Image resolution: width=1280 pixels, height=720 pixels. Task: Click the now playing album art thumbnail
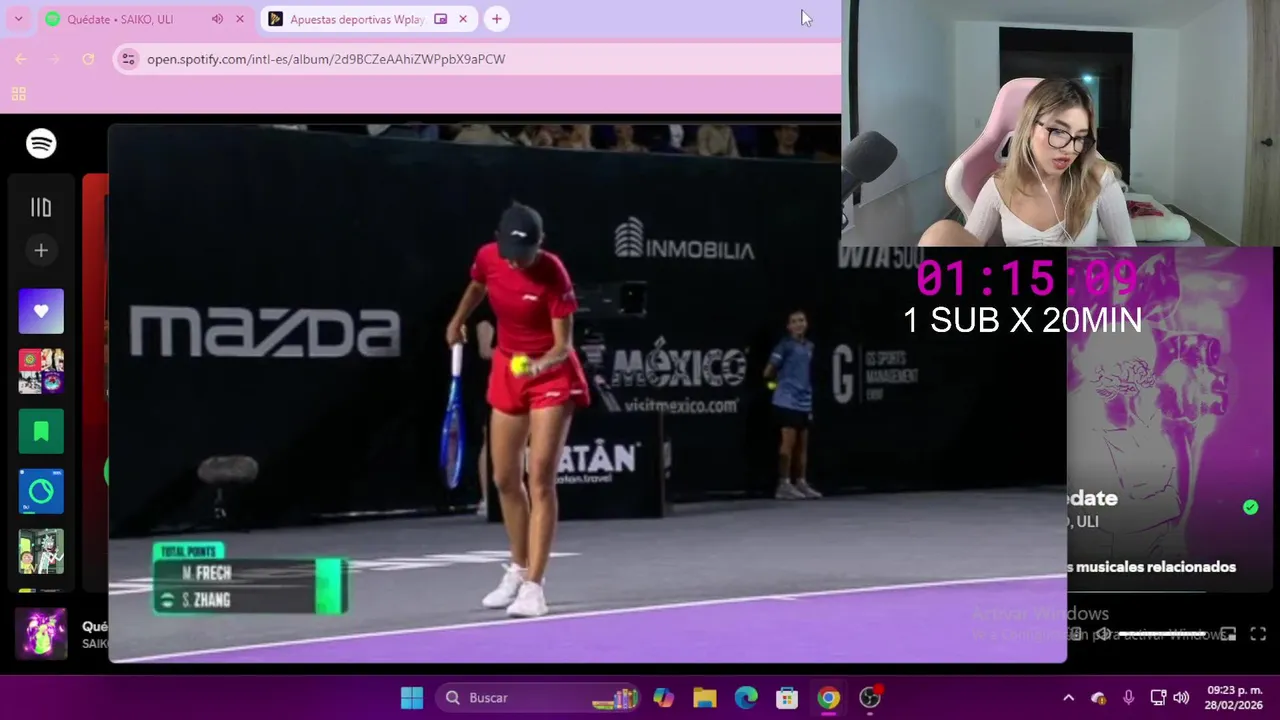click(41, 633)
